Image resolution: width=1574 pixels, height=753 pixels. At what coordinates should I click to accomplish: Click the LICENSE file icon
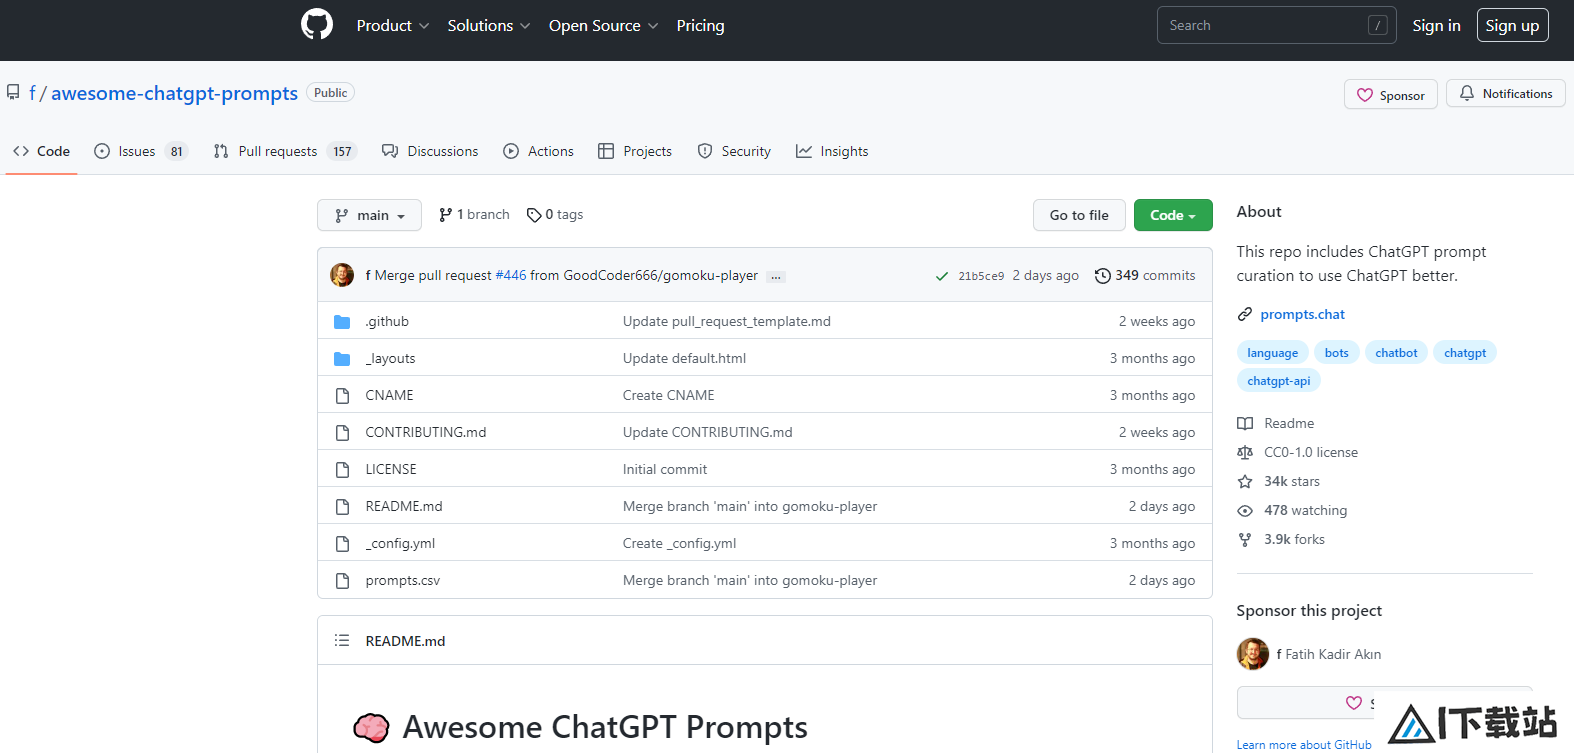point(342,470)
